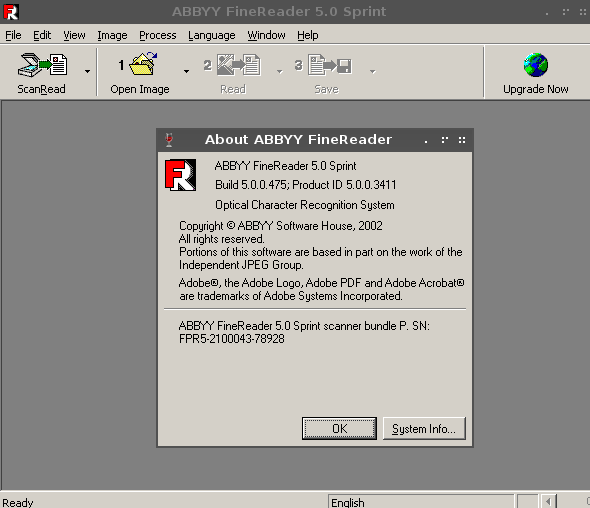
Task: Click the Build 5.0.0.475 version text
Action: point(251,185)
